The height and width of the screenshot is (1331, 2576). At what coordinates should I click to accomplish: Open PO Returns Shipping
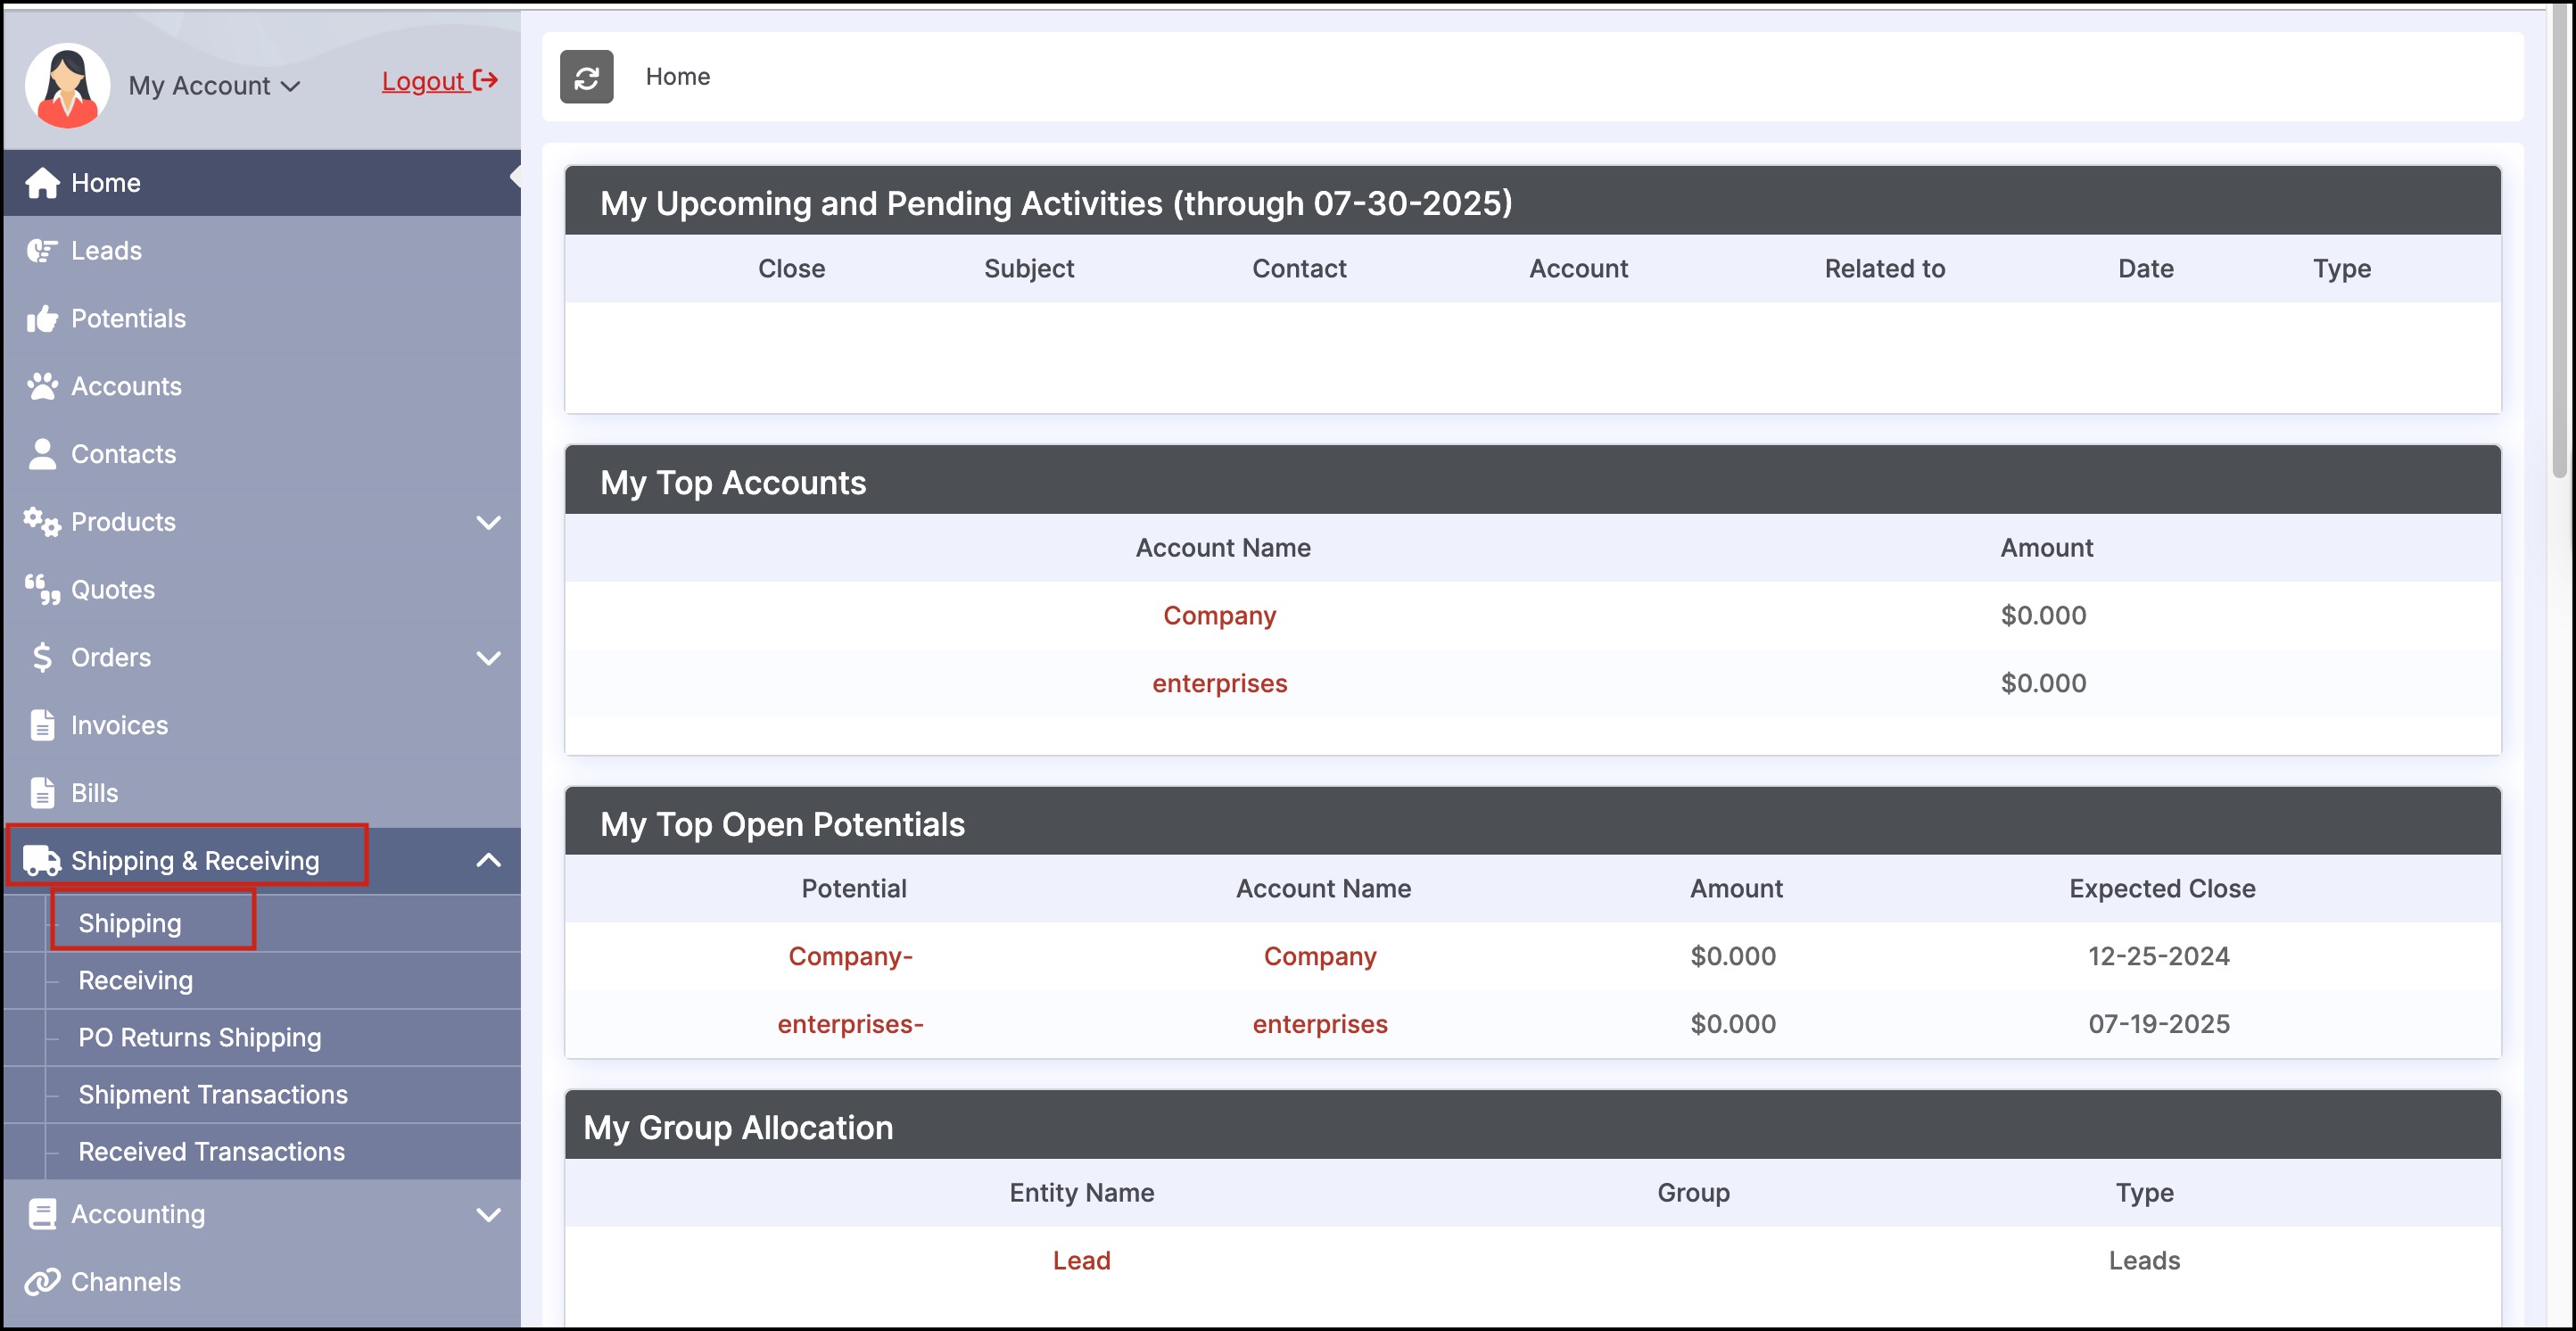click(200, 1037)
